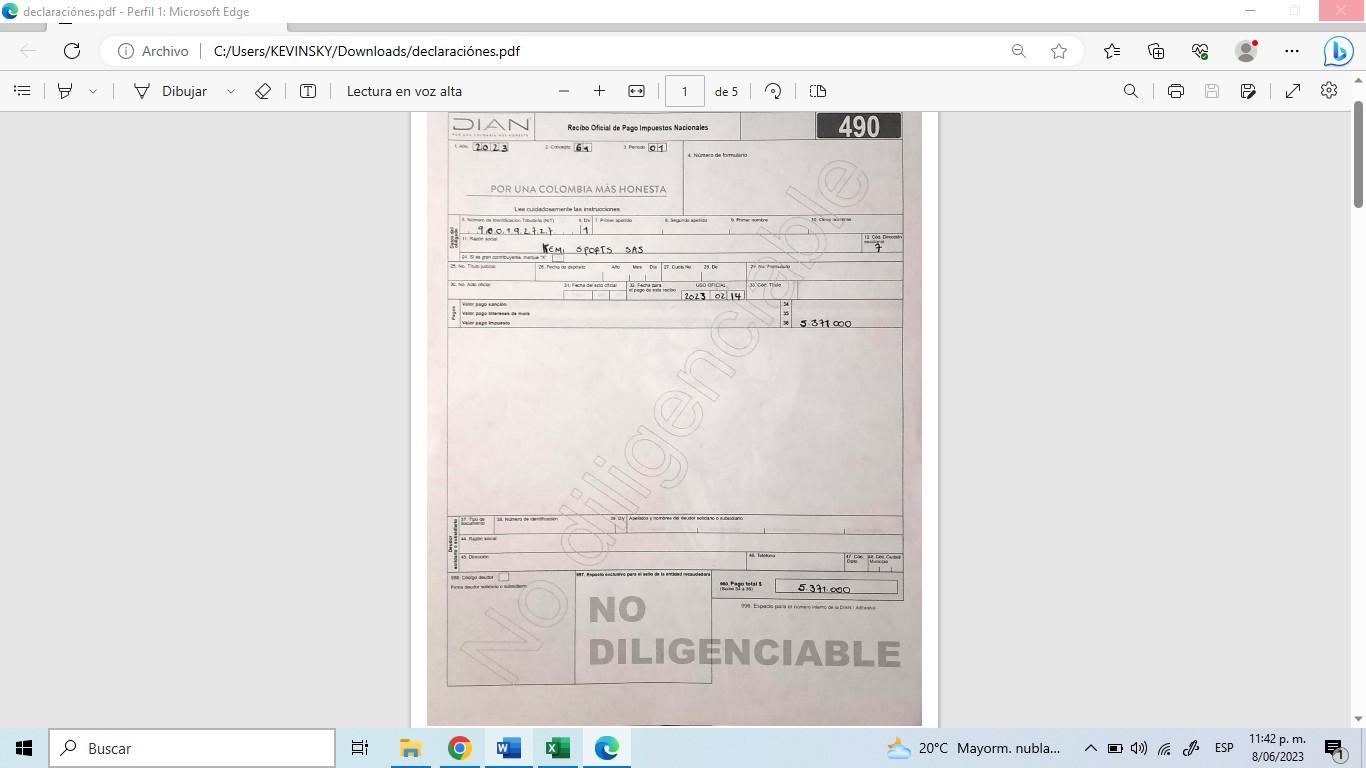The image size is (1366, 768).
Task: Open network settings in system tray
Action: [1165, 748]
